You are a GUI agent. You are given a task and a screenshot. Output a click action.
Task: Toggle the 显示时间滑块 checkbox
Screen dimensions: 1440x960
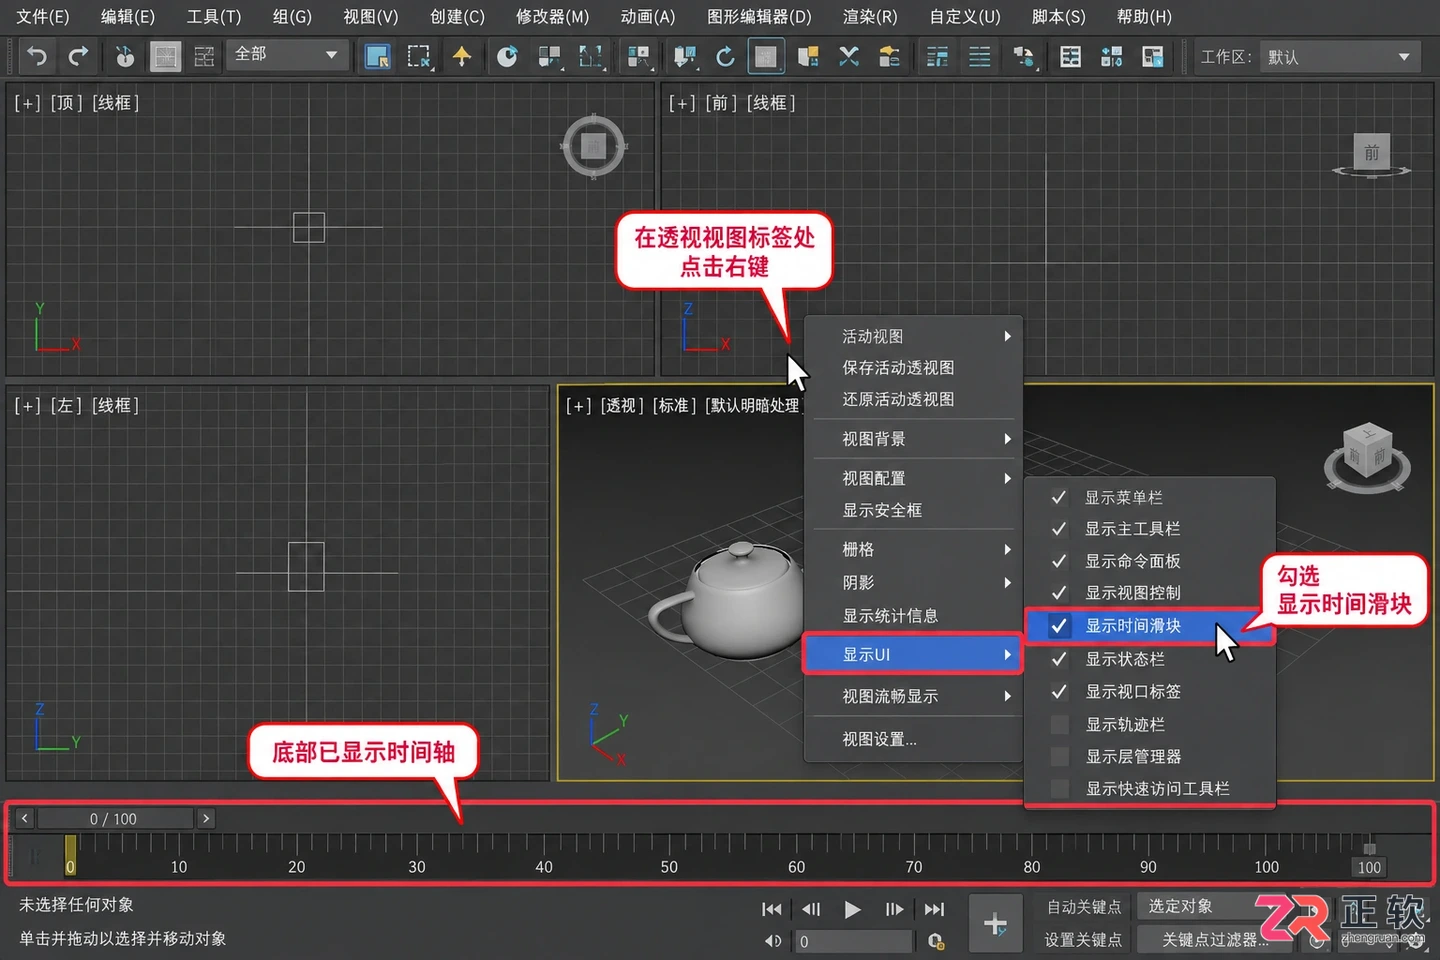(x=1059, y=626)
